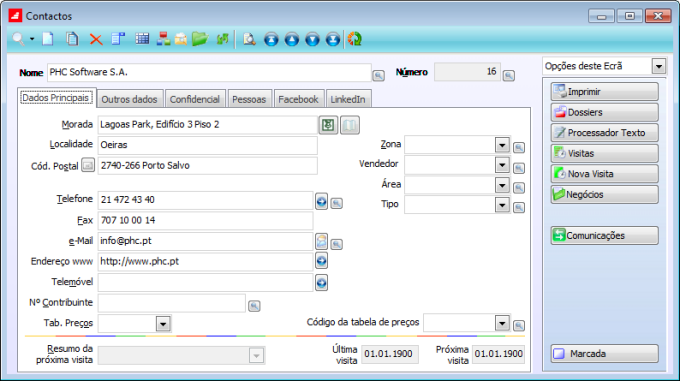Click the lookup icon beside Tipo dropdown
680x381 pixels.
click(x=519, y=207)
